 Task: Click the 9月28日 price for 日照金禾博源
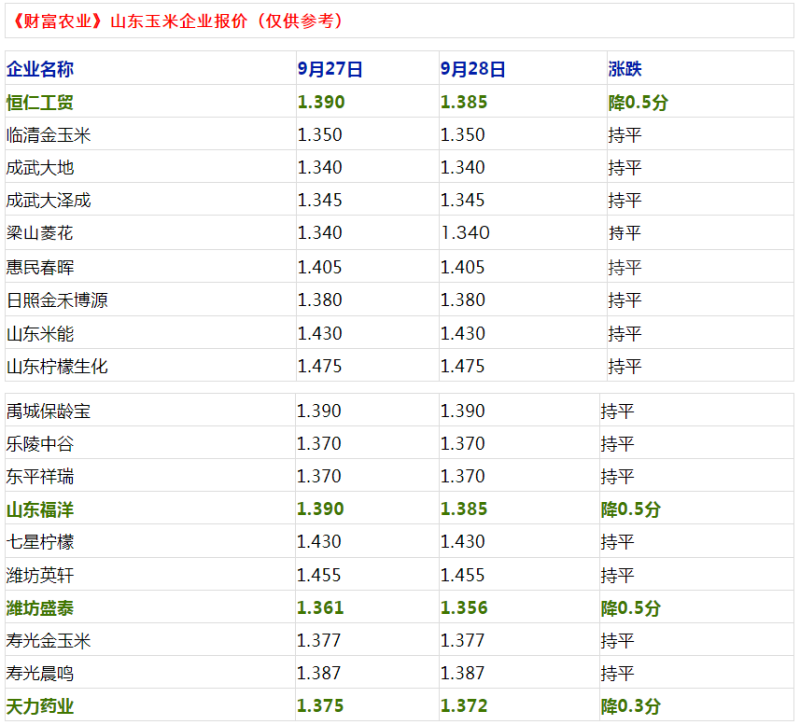[463, 300]
